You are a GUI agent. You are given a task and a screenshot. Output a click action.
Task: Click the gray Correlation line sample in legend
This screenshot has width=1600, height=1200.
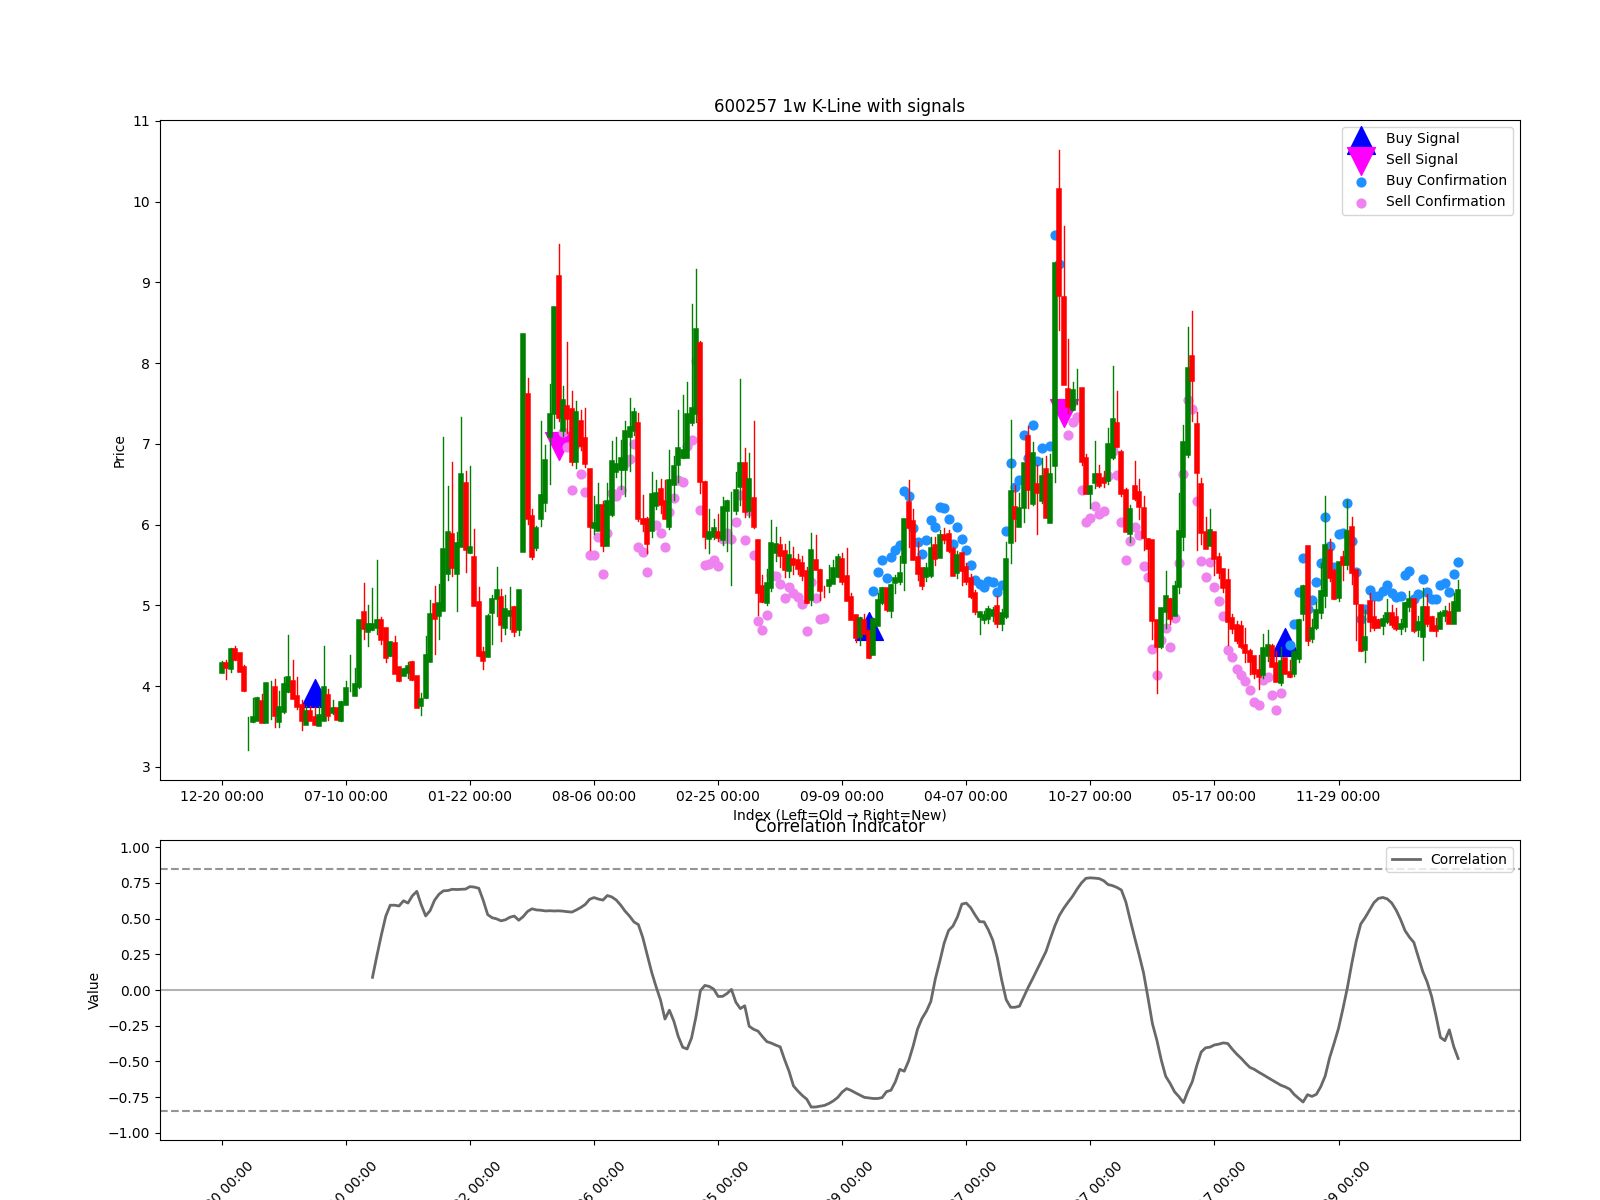pos(1406,860)
